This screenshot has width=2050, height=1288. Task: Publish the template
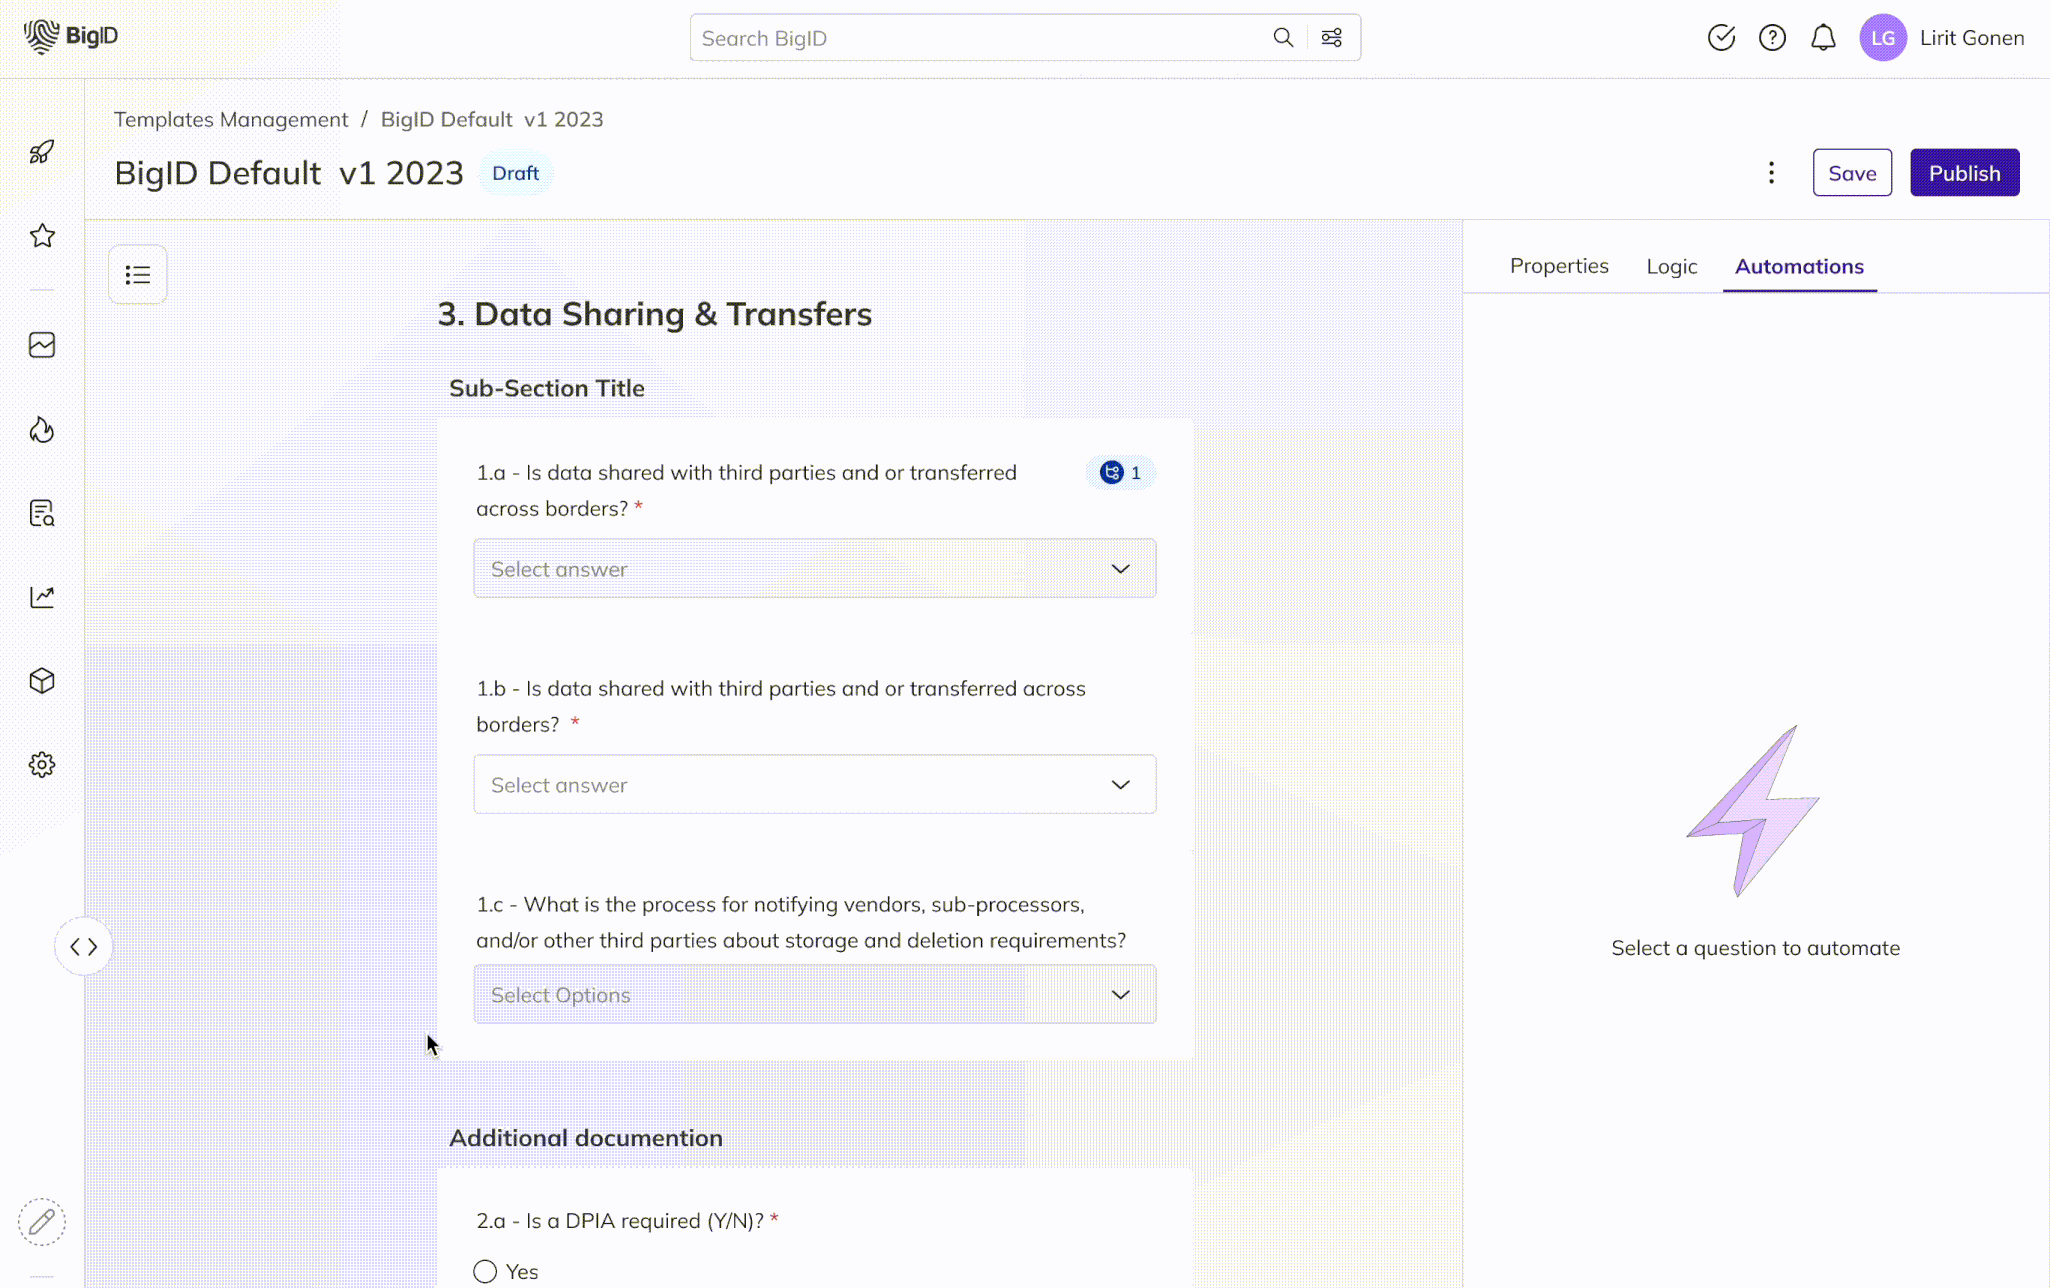click(1964, 173)
